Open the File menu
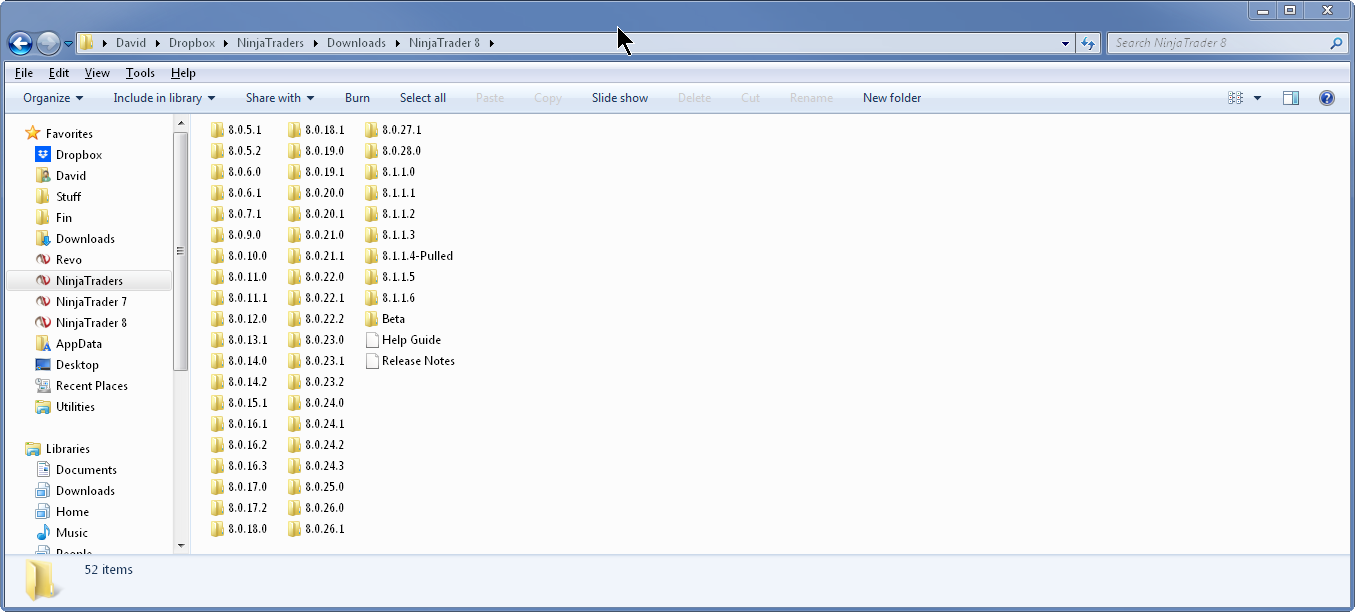This screenshot has width=1355, height=612. [x=24, y=73]
